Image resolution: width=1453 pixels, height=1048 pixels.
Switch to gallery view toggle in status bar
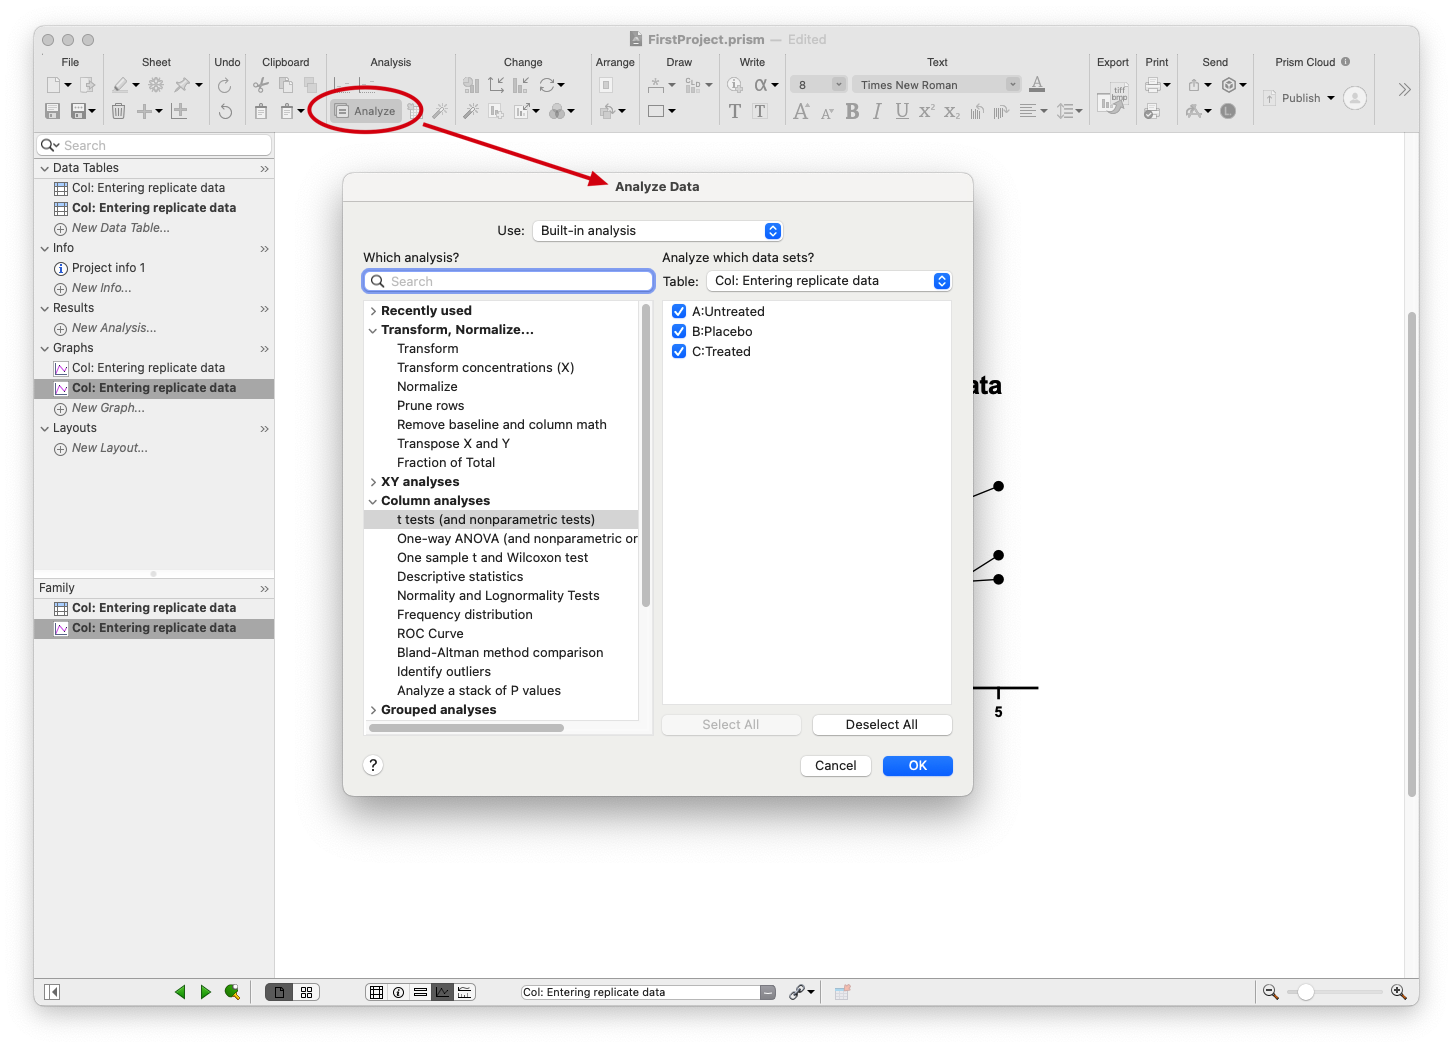306,992
